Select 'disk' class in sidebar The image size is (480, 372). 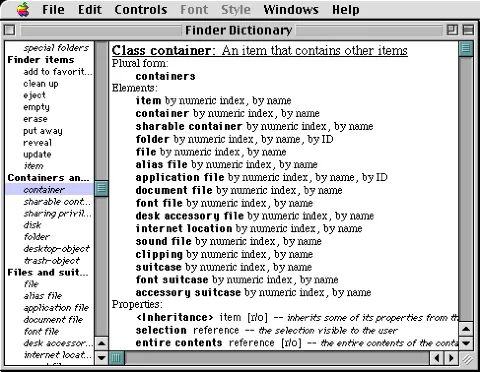(32, 225)
